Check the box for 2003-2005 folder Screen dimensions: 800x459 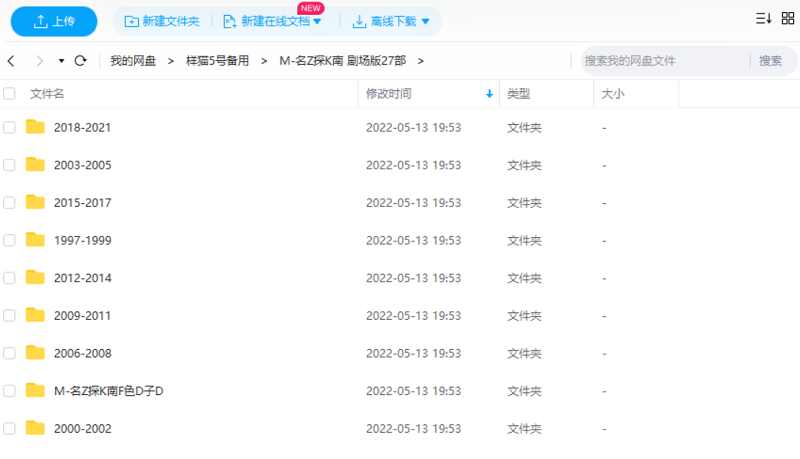[10, 165]
